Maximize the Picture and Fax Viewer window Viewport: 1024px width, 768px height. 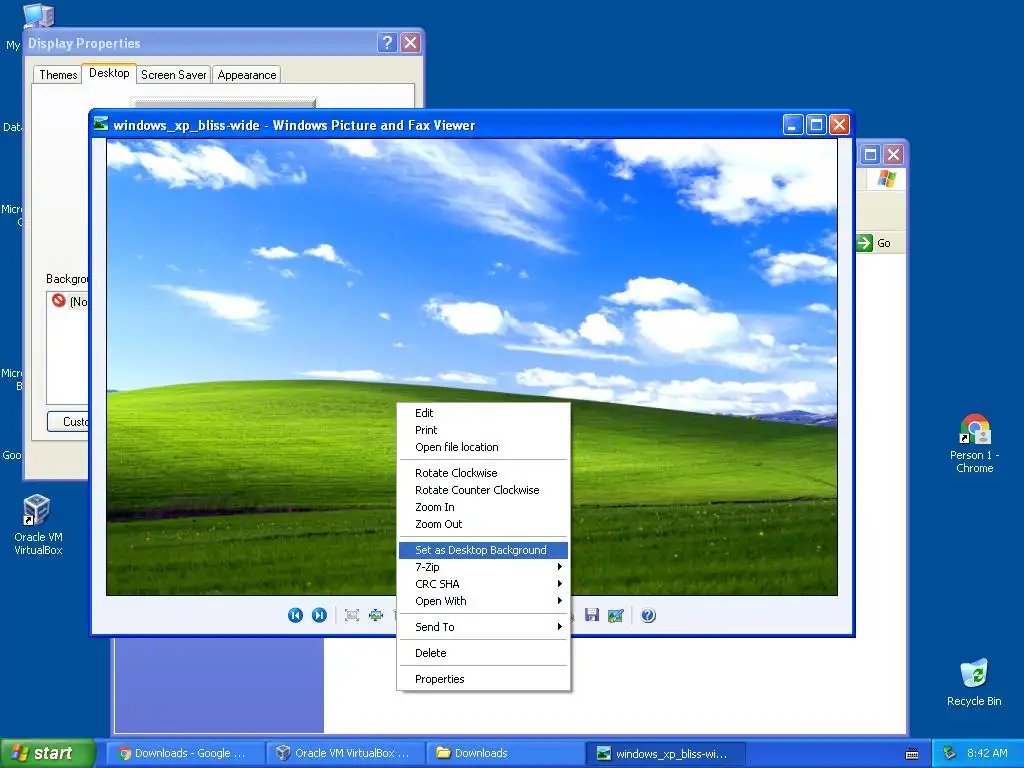[x=816, y=124]
